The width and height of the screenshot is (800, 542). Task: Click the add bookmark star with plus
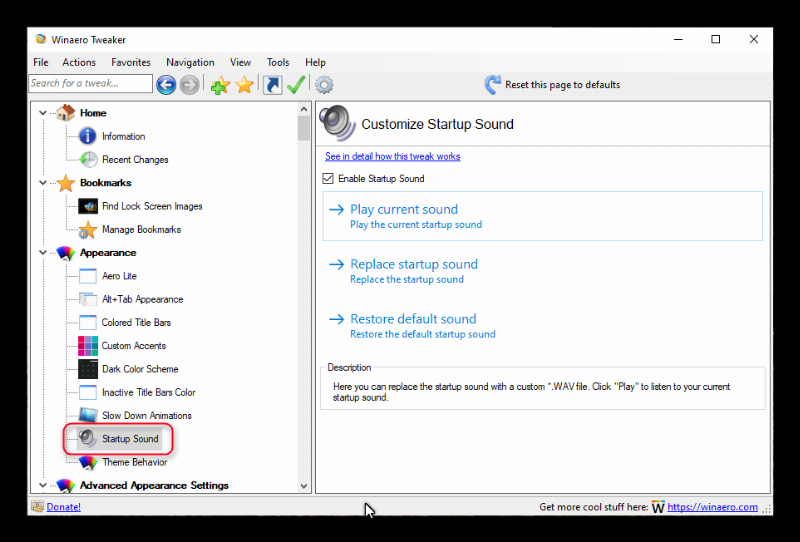(220, 85)
